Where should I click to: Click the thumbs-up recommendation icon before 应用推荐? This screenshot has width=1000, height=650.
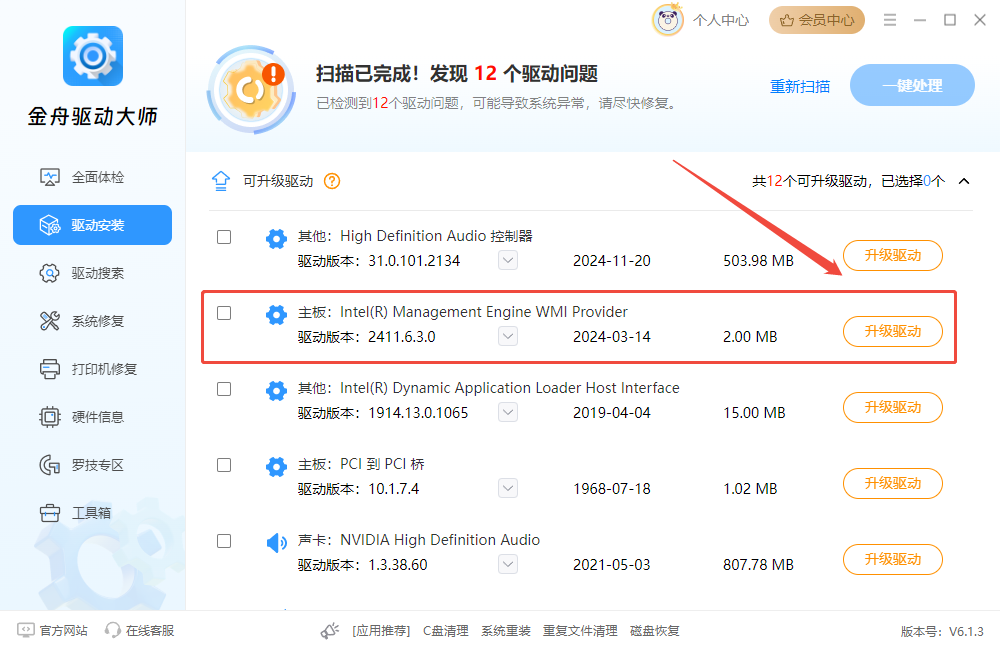coord(330,631)
